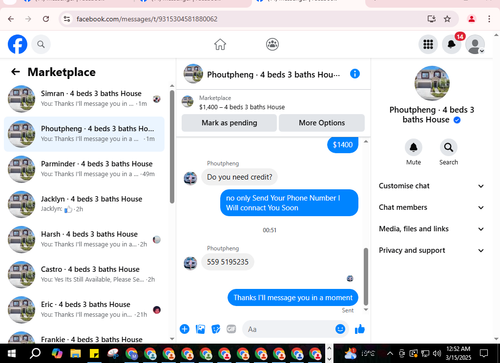Open notifications bell showing 14

(x=451, y=44)
